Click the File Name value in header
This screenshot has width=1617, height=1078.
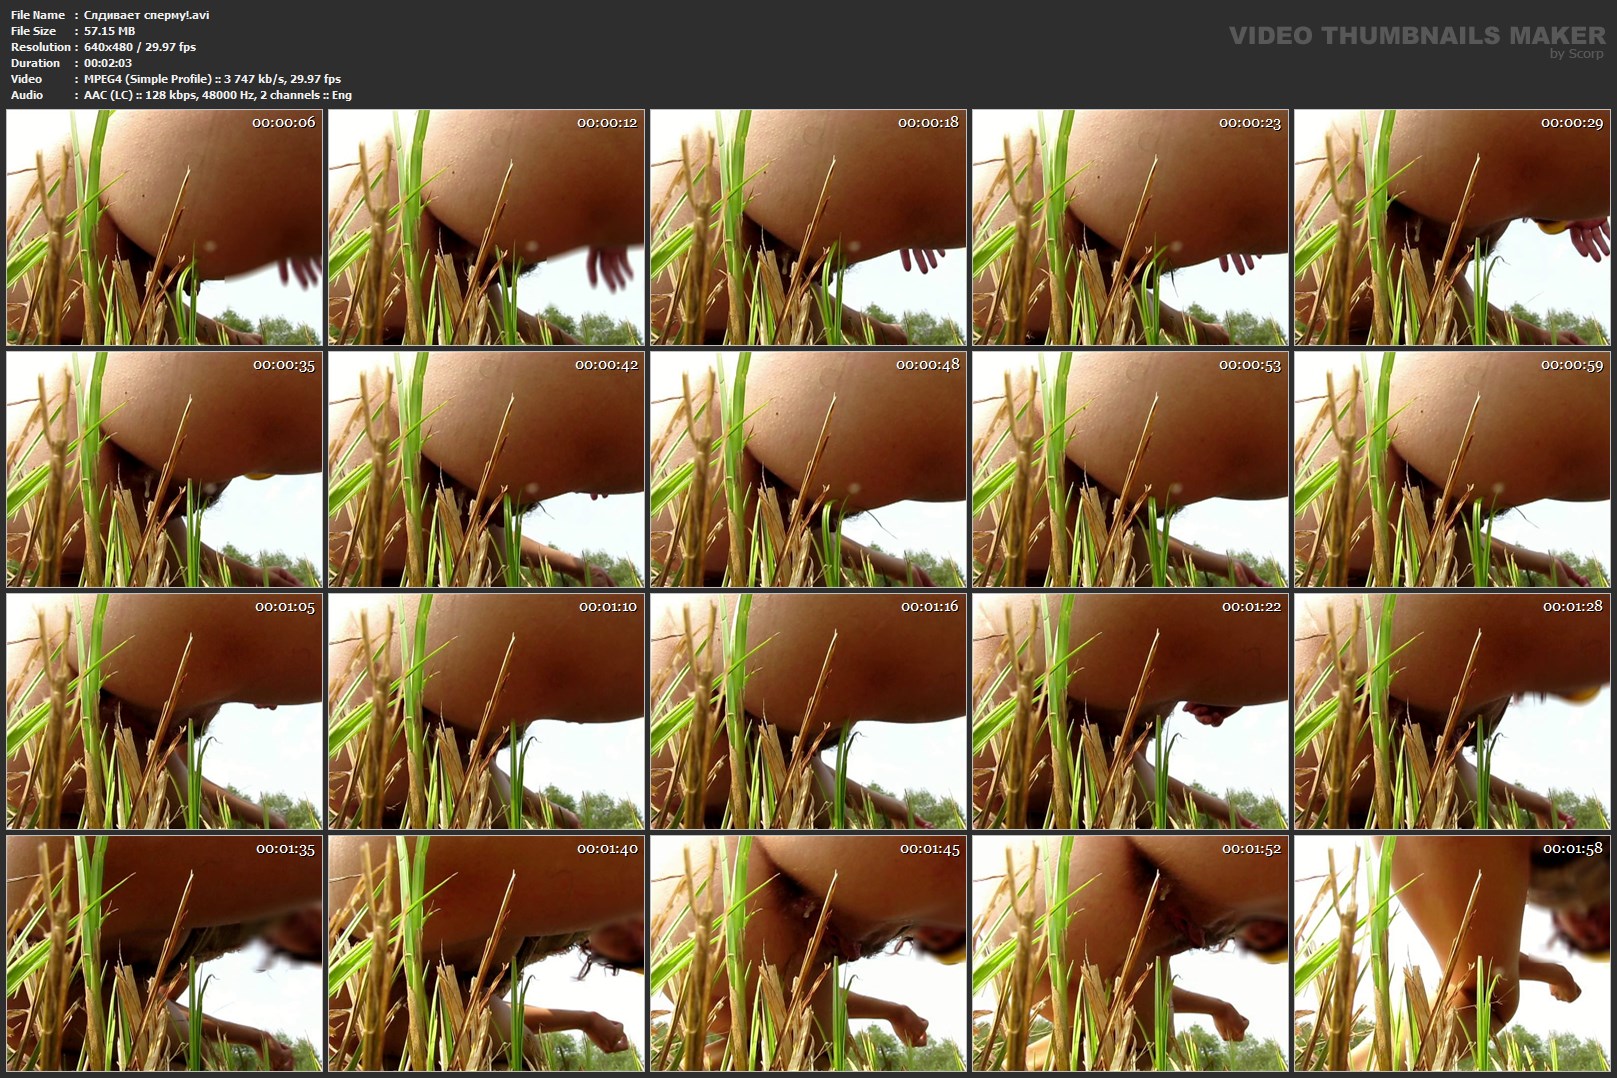pos(146,15)
